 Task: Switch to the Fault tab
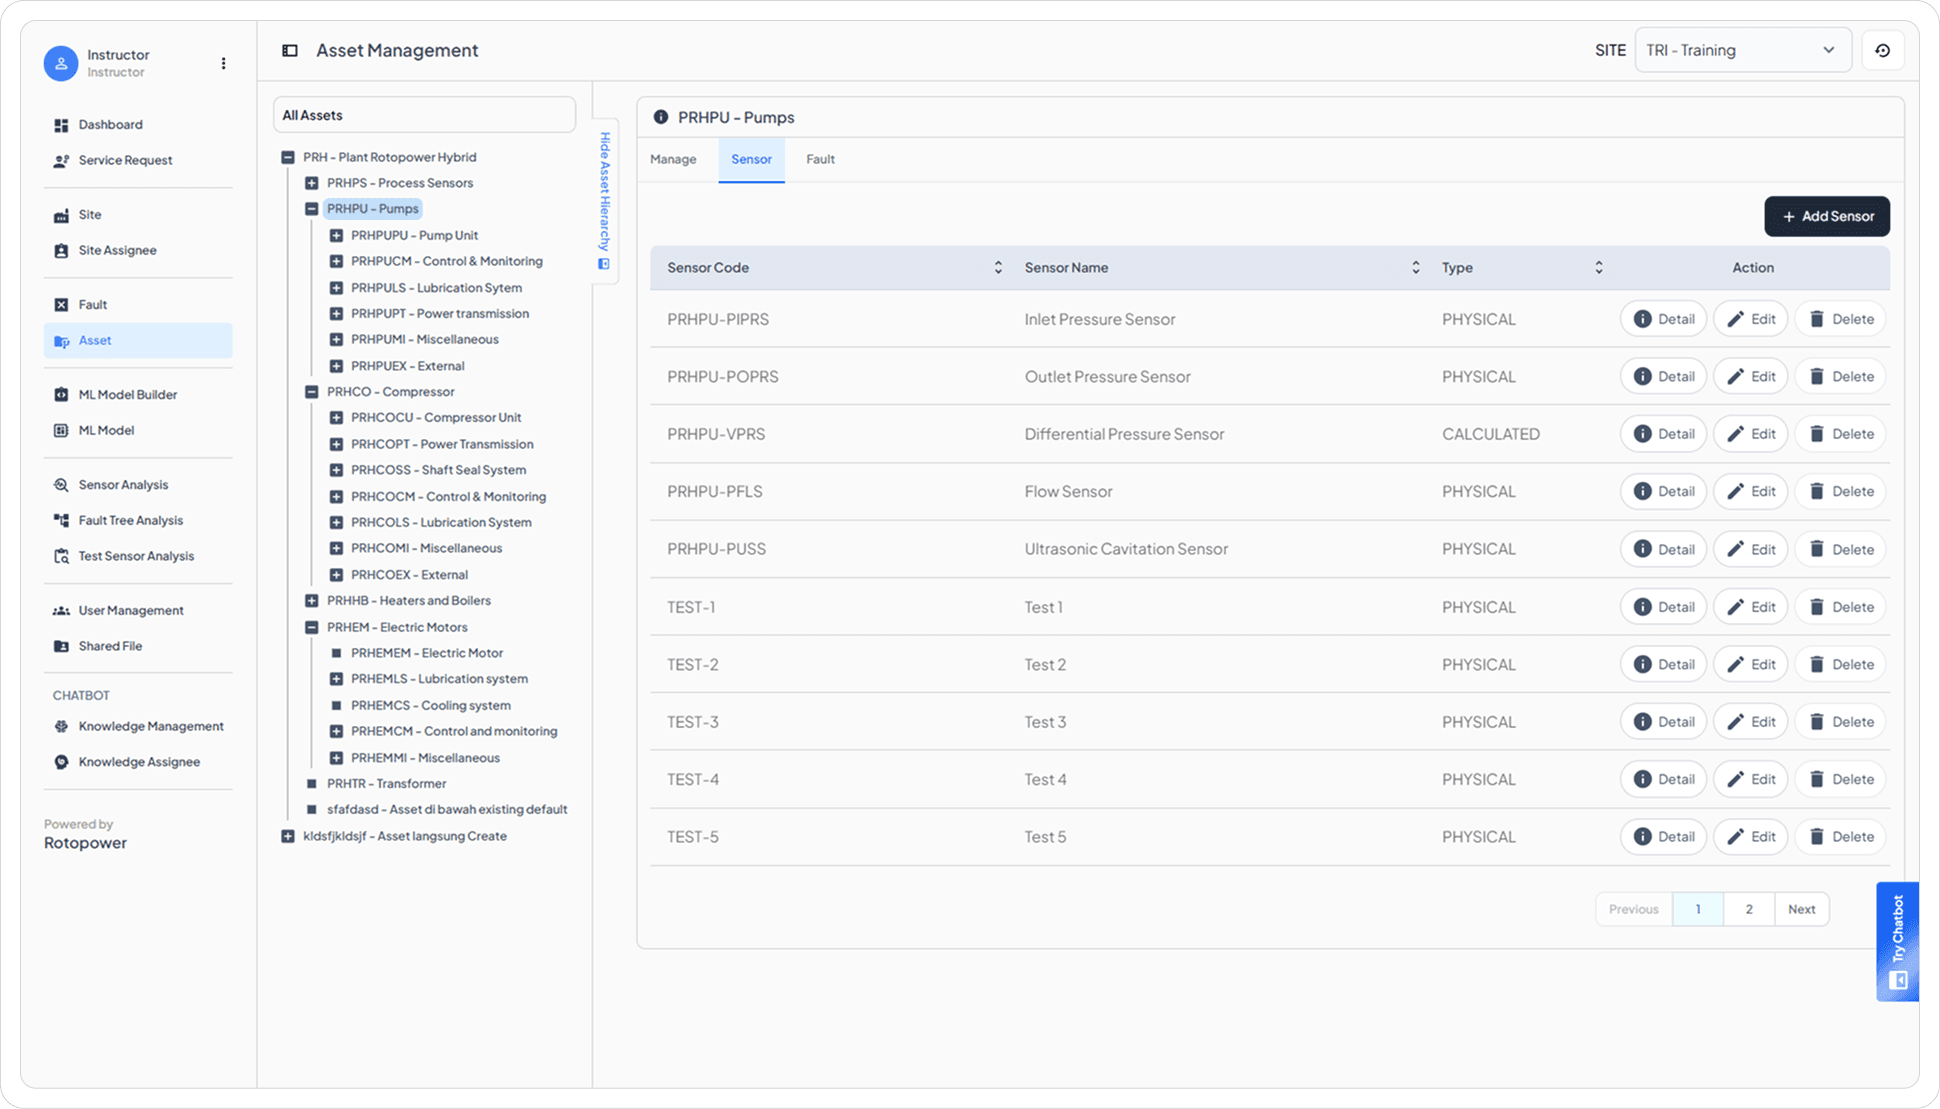click(x=820, y=160)
